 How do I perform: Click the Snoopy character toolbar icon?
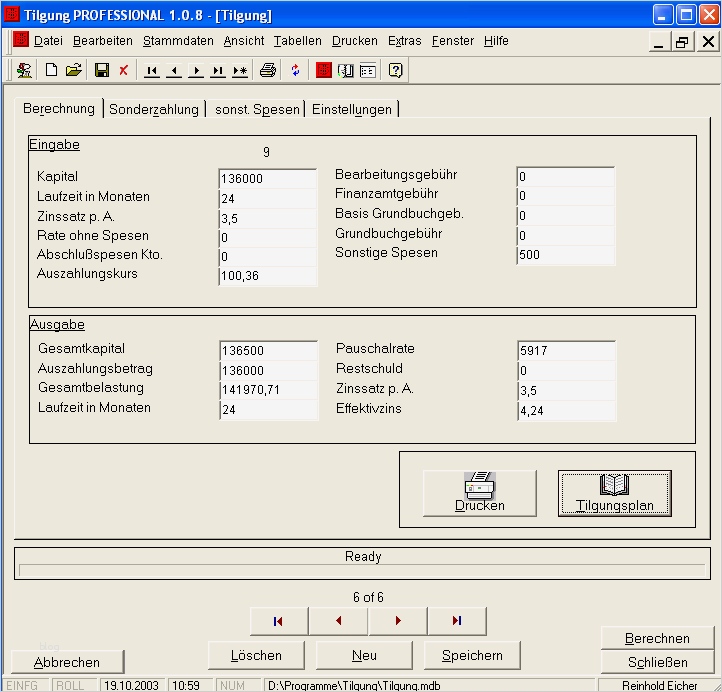click(x=24, y=70)
